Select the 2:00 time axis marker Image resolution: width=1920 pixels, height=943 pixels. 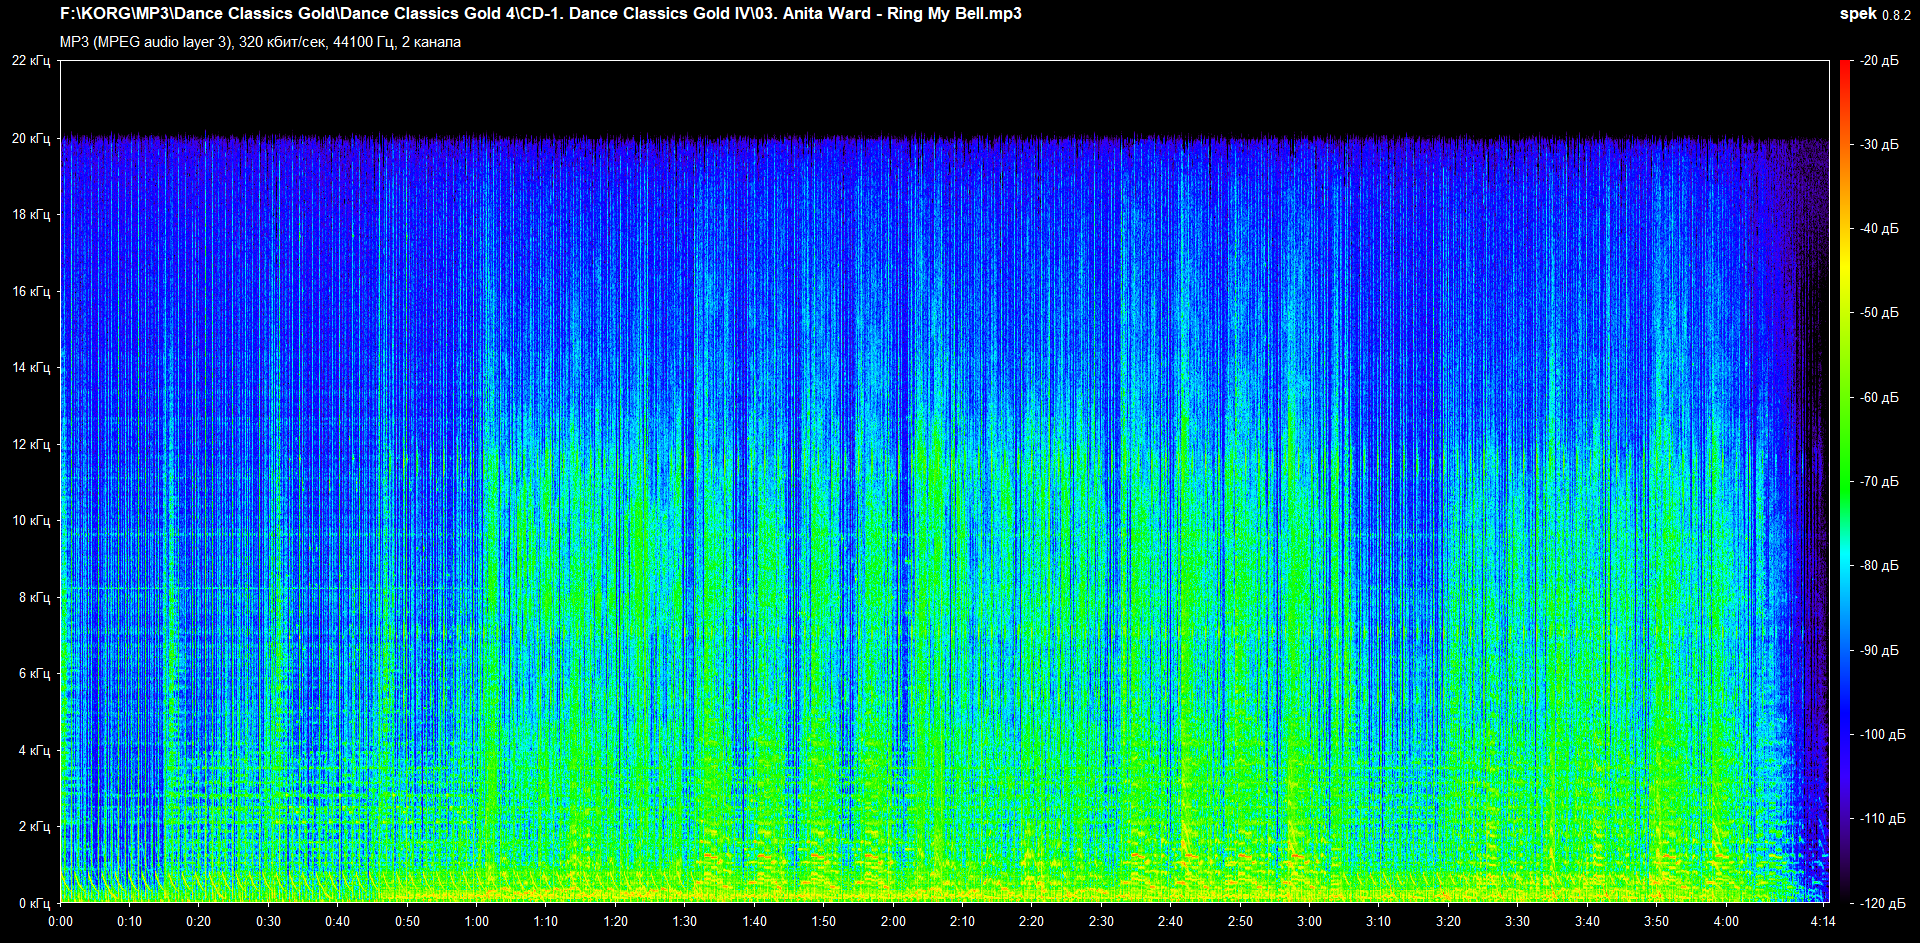click(893, 921)
